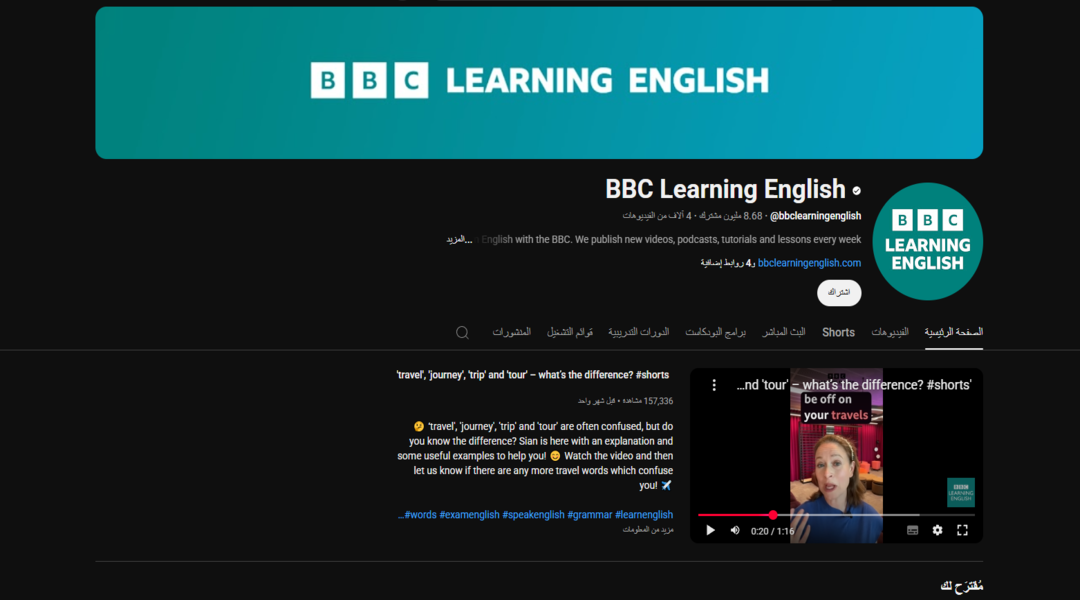This screenshot has height=600, width=1080.
Task: Click the مُقترَح لك section heading
Action: 962,586
